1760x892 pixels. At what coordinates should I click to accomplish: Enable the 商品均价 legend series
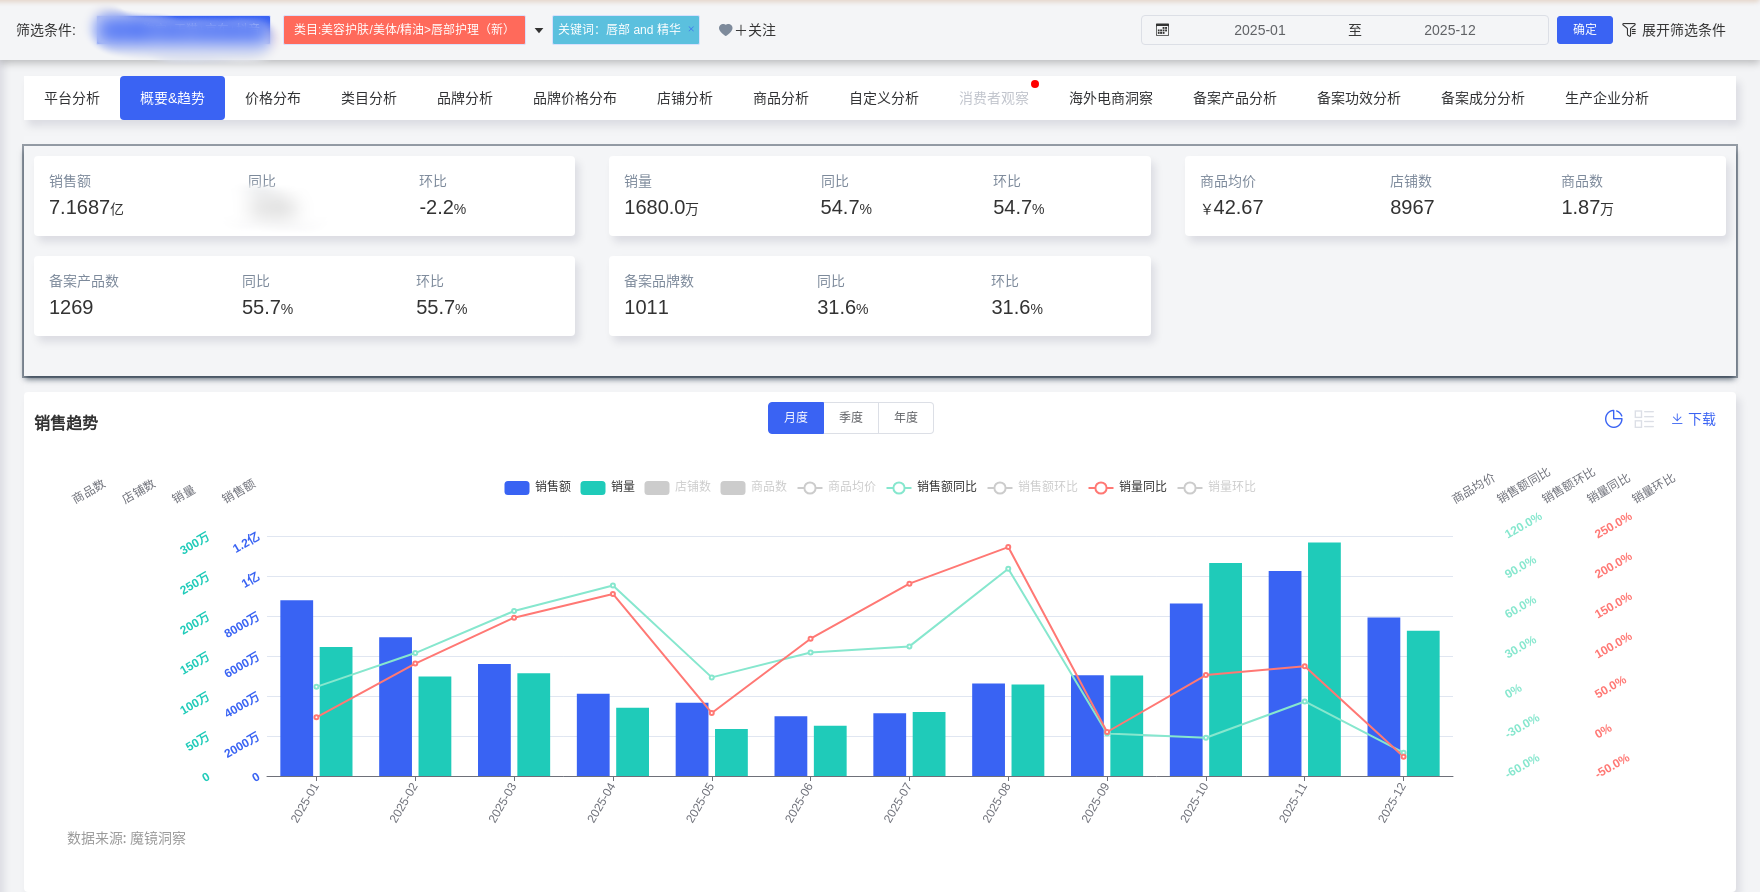tap(837, 487)
